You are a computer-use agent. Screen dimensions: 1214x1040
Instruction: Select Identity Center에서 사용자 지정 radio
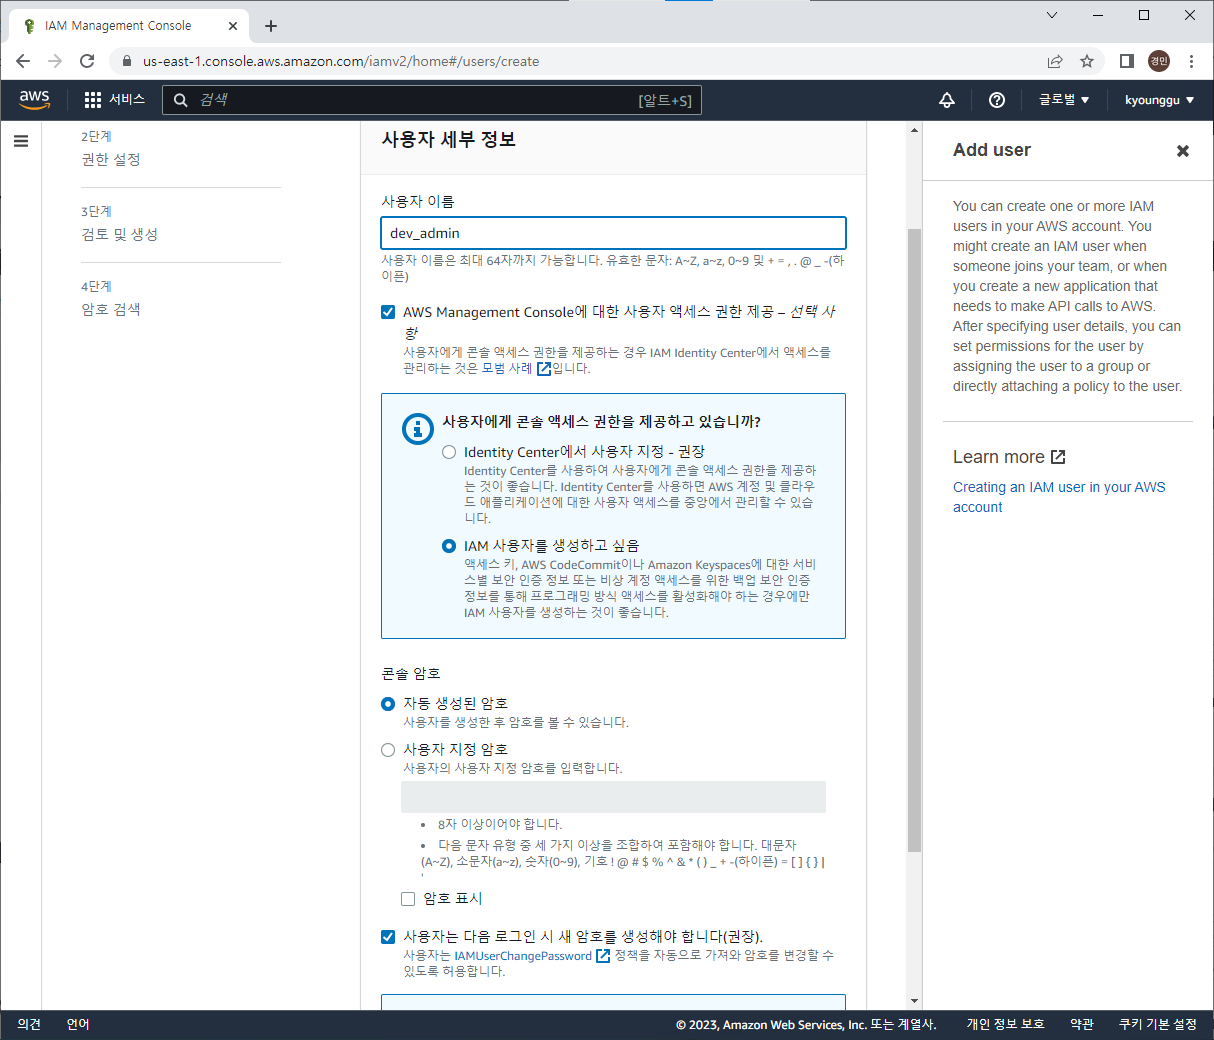449,452
